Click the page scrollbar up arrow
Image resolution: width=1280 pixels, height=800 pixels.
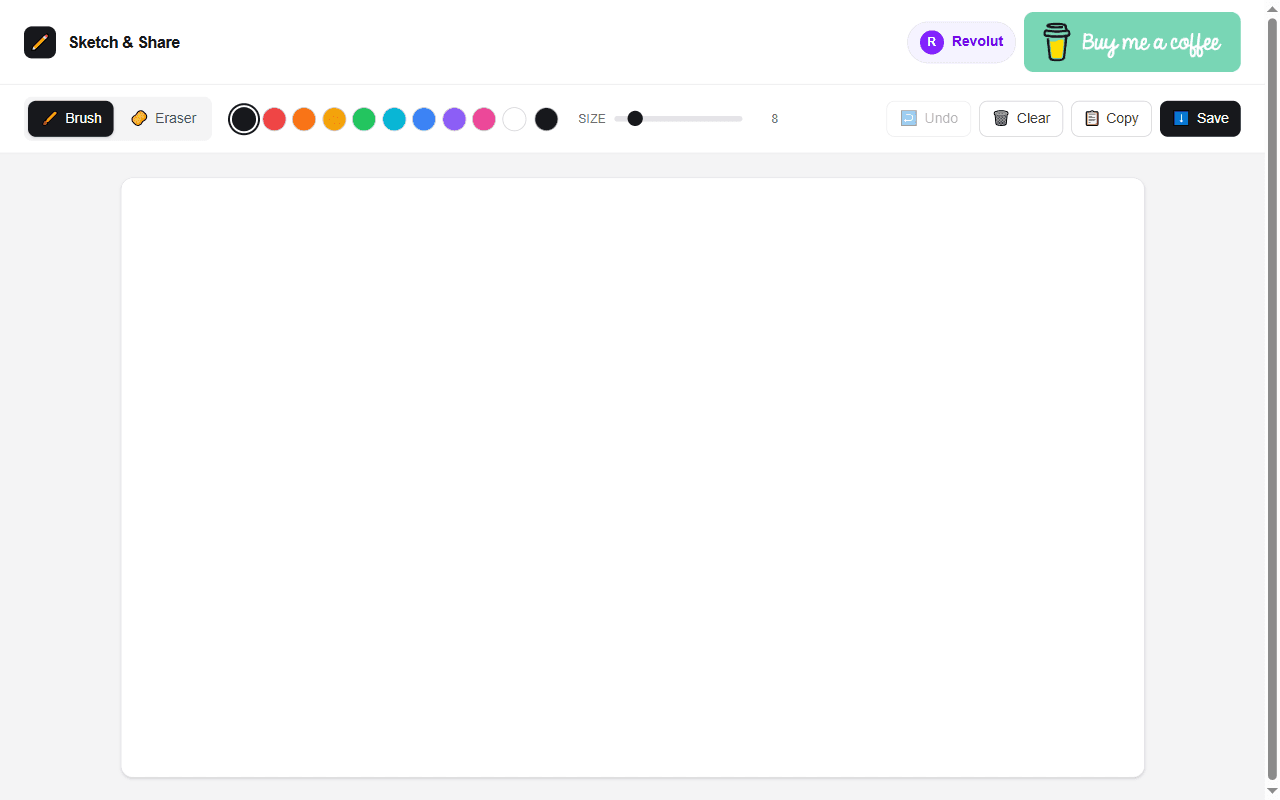coord(1272,8)
